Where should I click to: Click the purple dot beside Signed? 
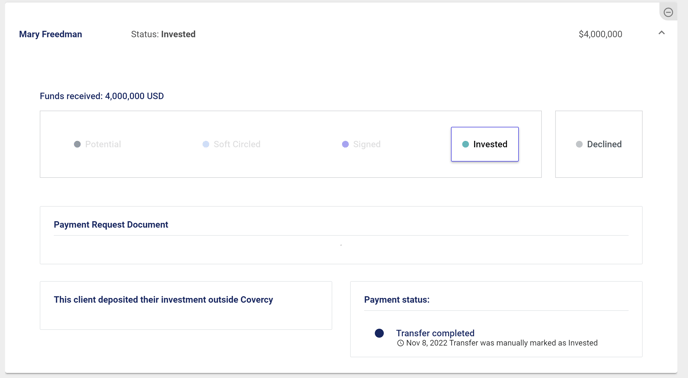click(x=345, y=144)
